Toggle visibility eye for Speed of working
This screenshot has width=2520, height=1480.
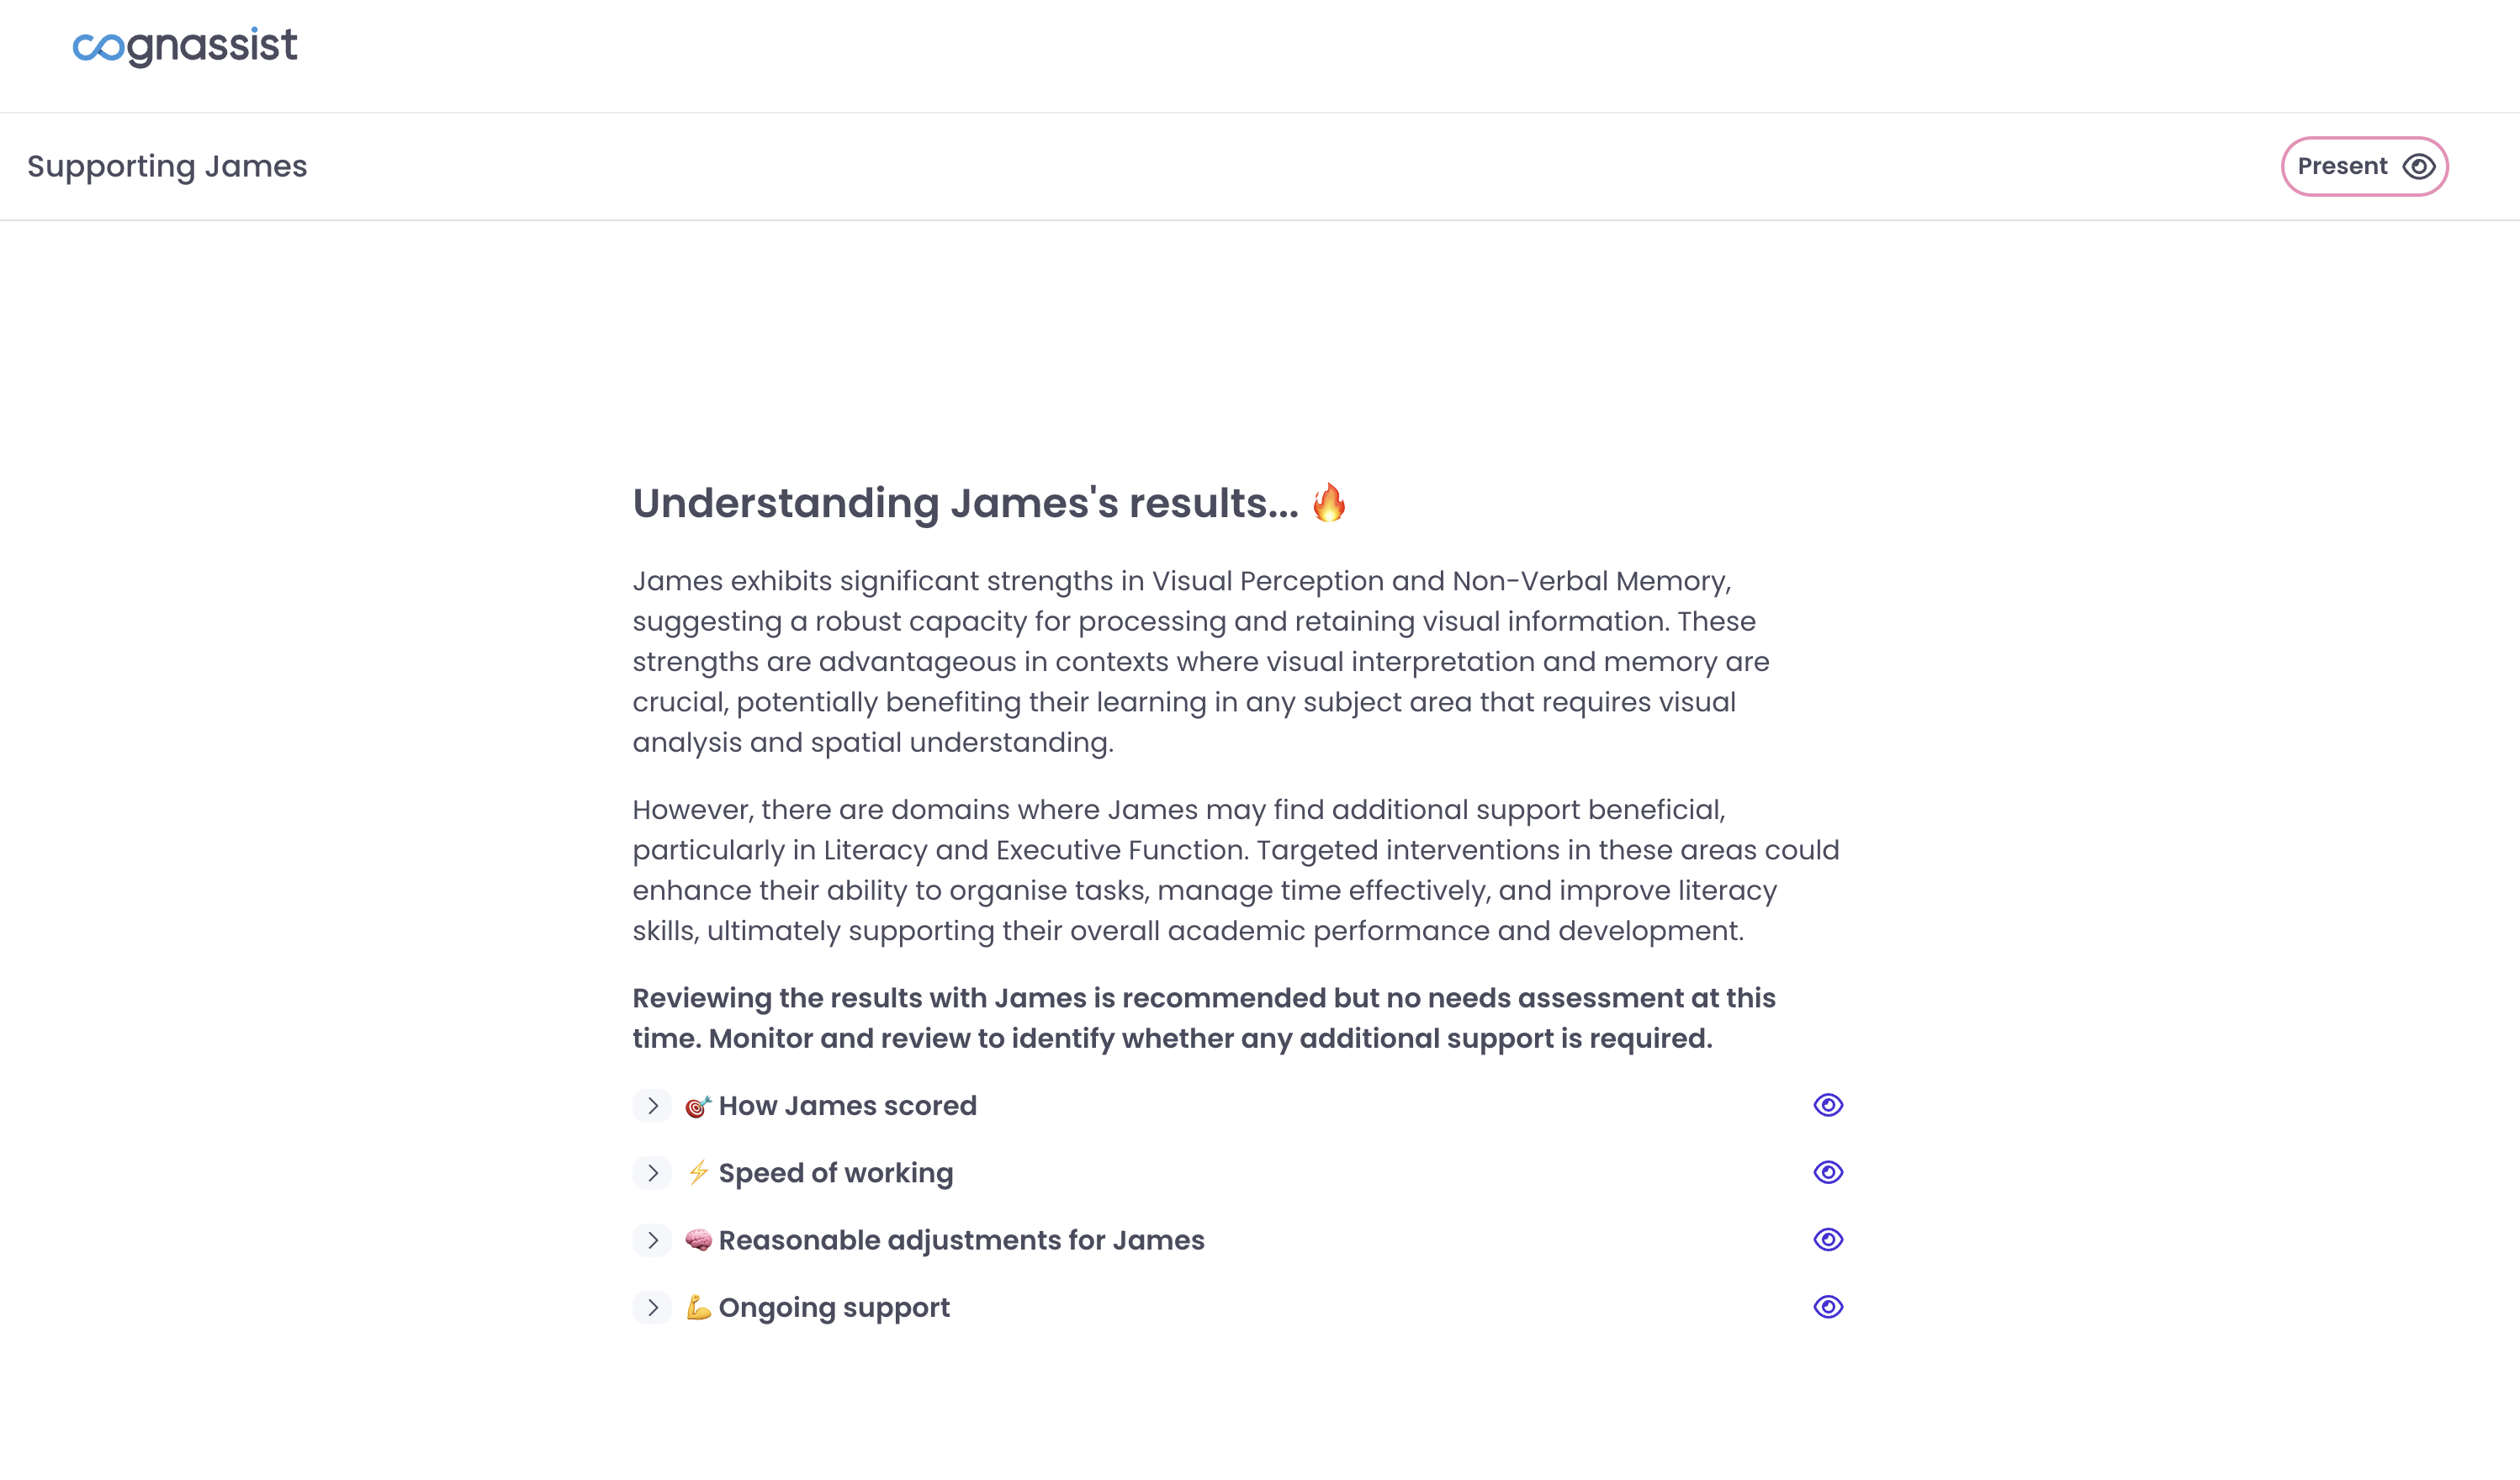coord(1827,1172)
